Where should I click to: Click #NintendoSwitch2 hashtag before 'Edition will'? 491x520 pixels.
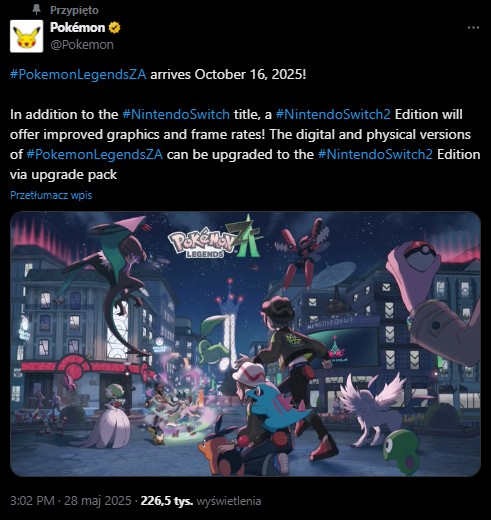coord(333,114)
